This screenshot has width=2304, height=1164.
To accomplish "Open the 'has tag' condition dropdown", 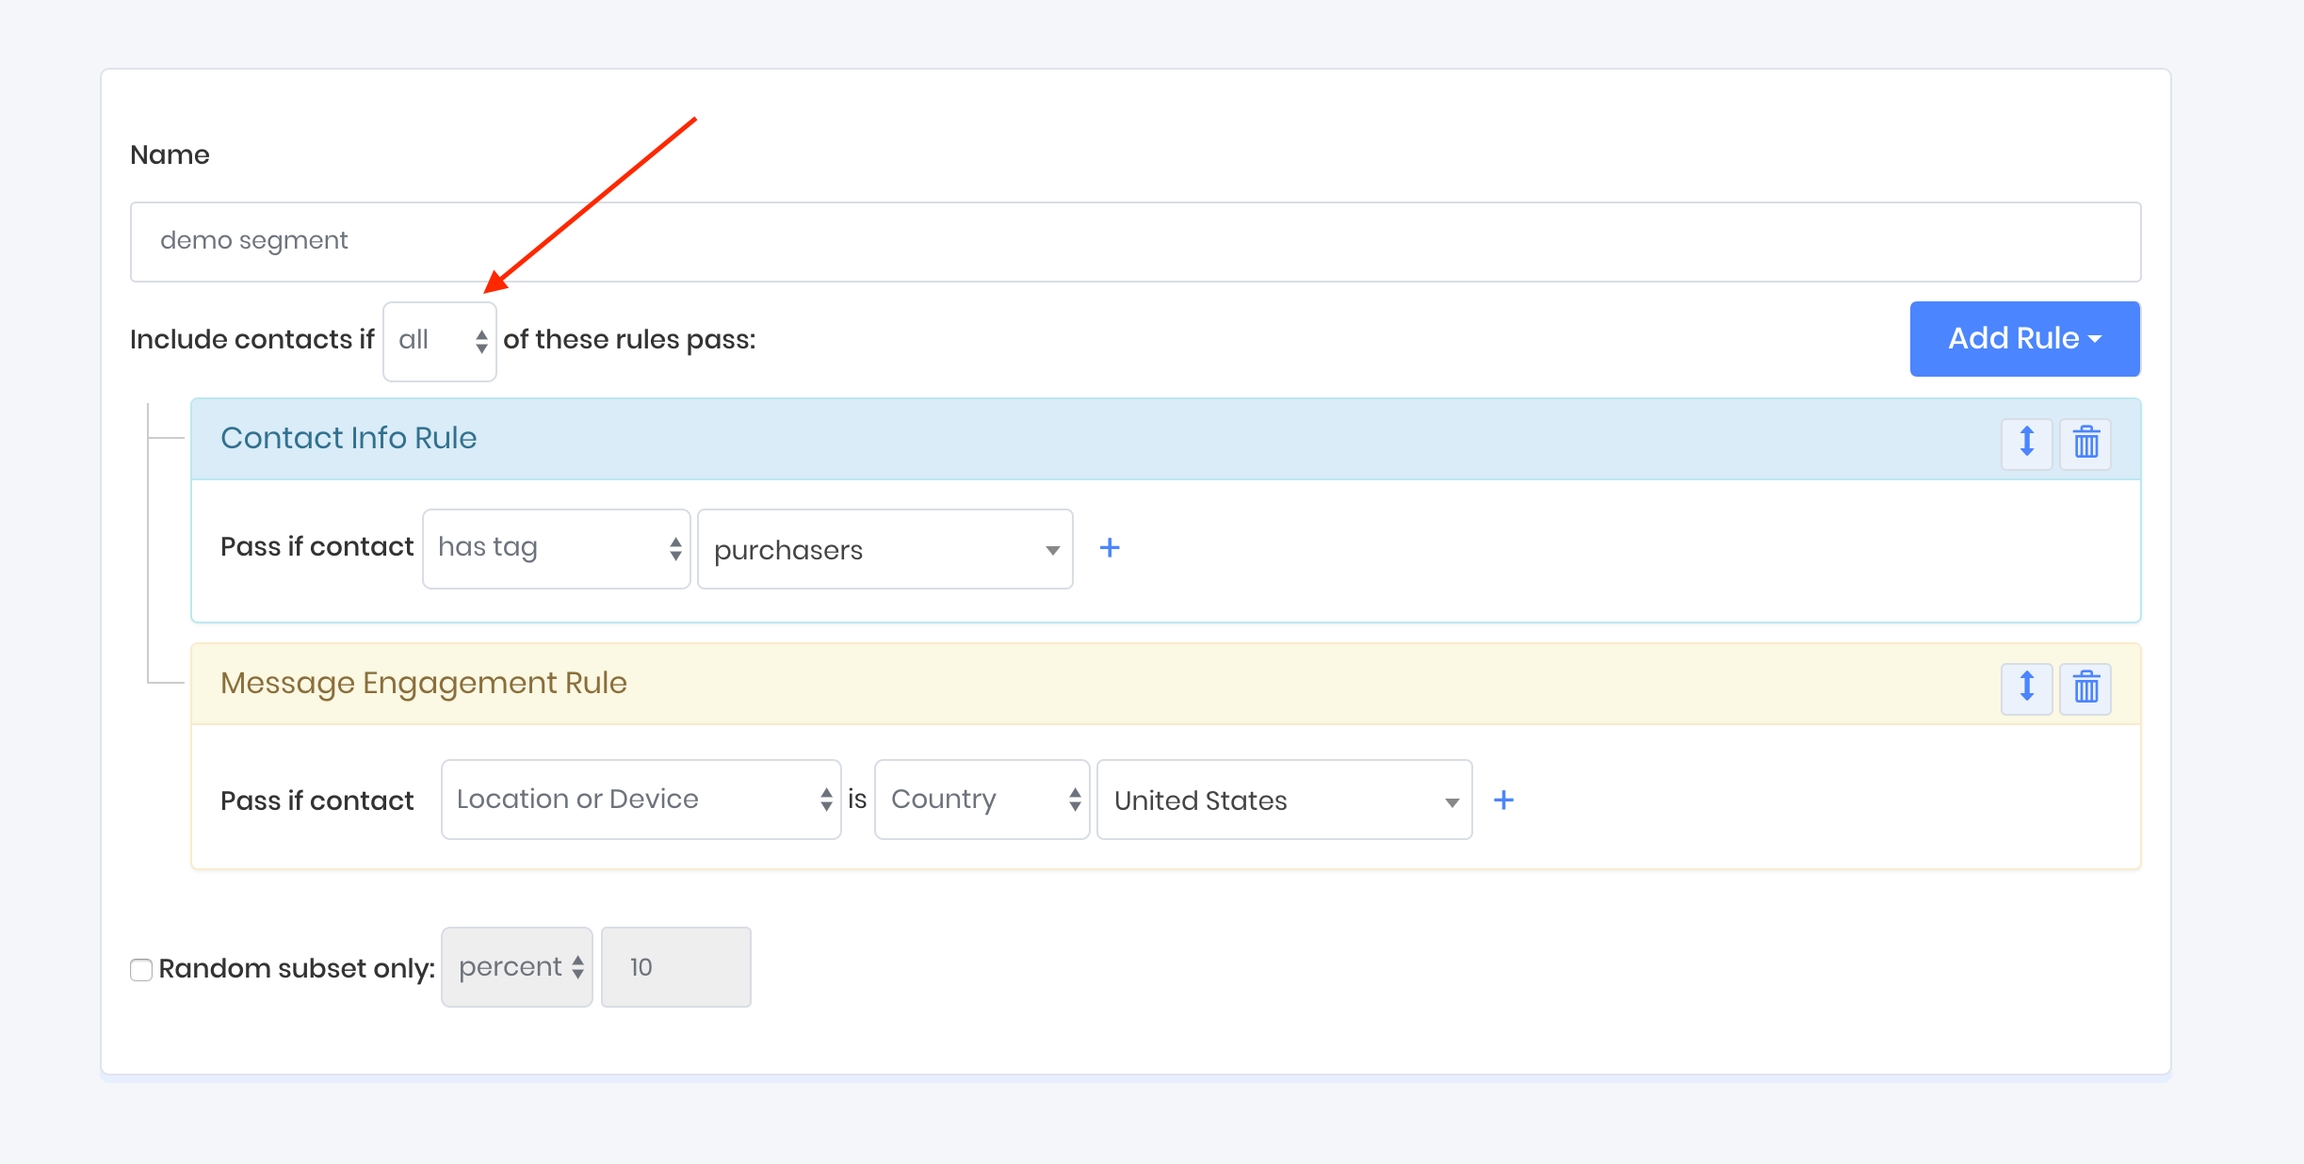I will tap(556, 548).
